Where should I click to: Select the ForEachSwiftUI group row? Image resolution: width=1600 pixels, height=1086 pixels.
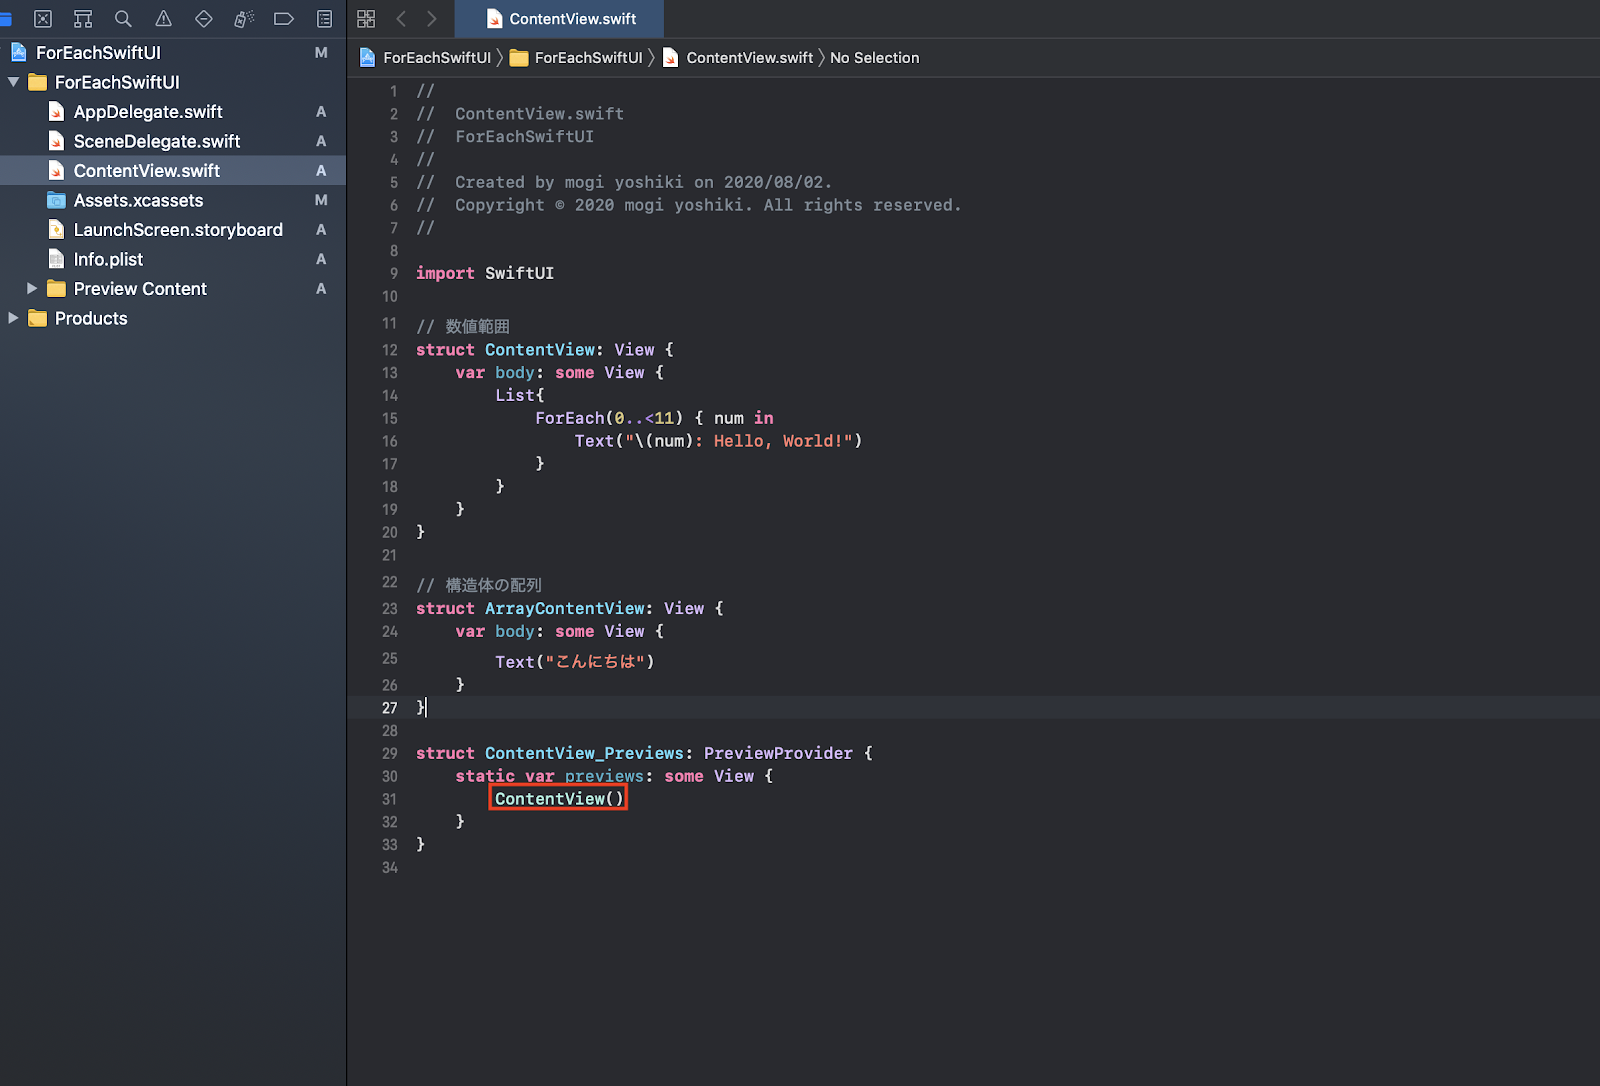coord(173,82)
